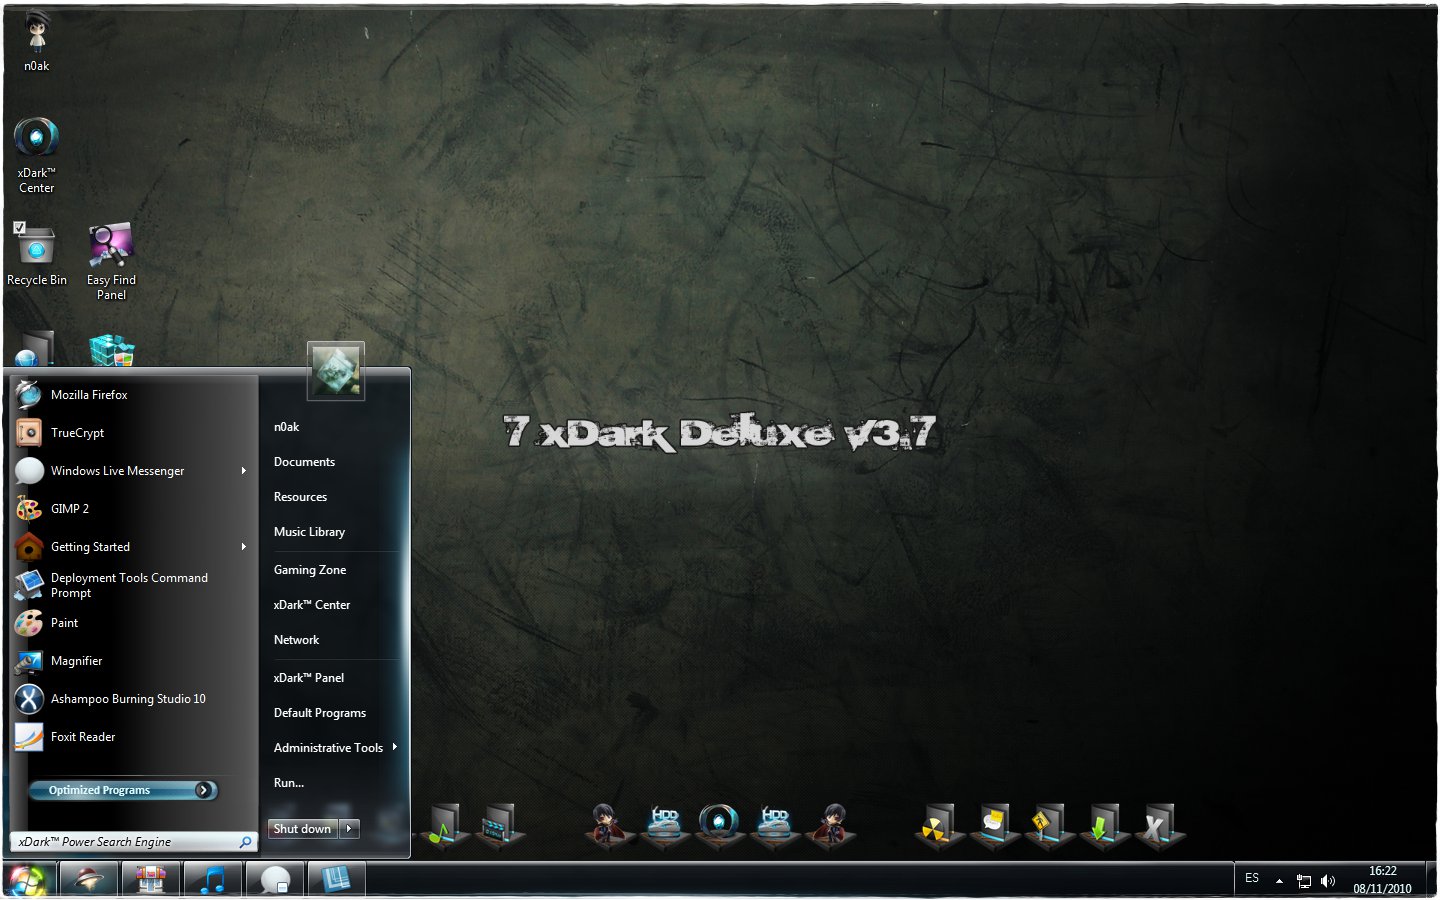
Task: Open Paint from the Start menu
Action: coord(64,622)
